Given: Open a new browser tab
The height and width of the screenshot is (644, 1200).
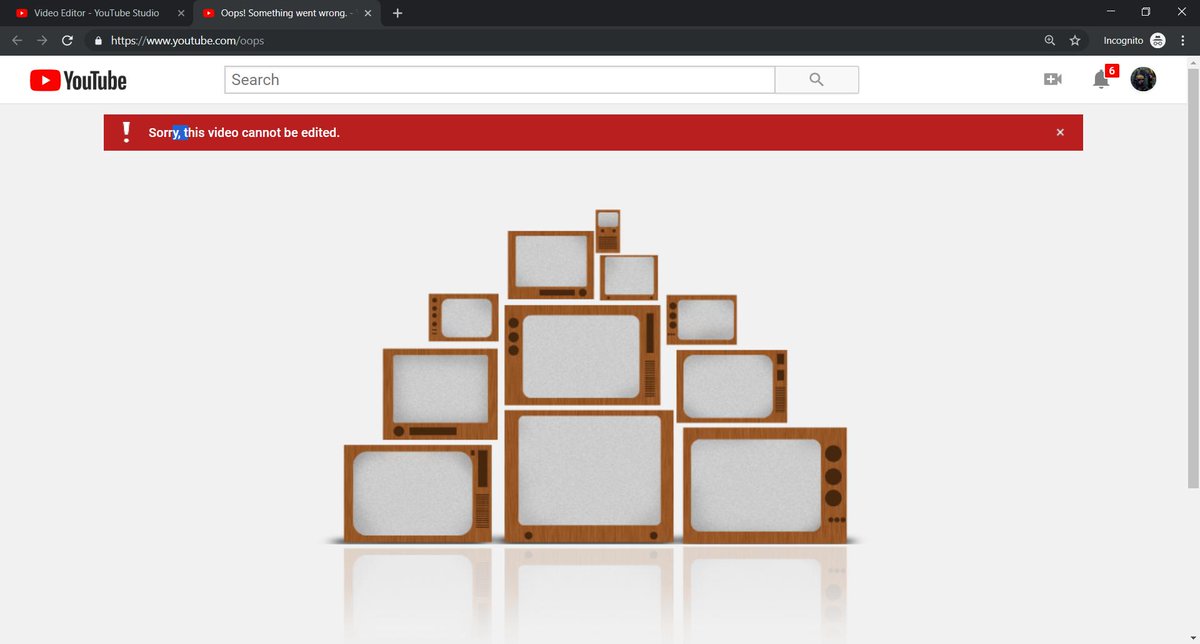Looking at the screenshot, I should 397,13.
